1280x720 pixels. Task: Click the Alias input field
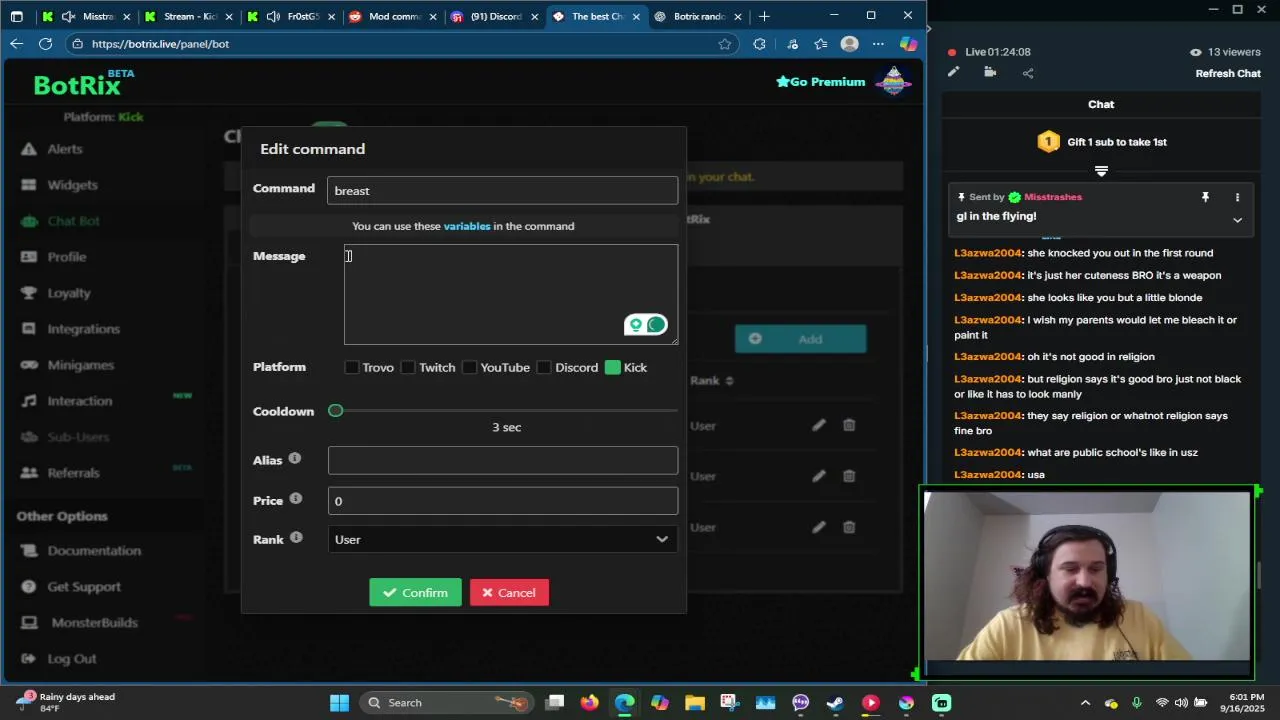click(x=503, y=460)
